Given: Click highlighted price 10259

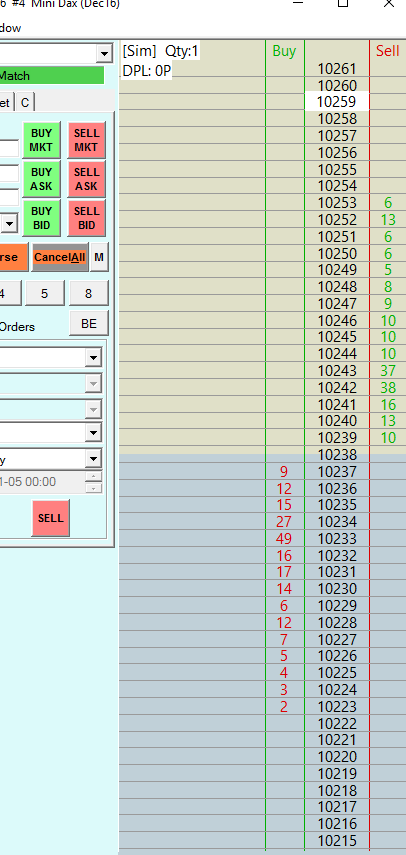Looking at the screenshot, I should click(x=337, y=102).
